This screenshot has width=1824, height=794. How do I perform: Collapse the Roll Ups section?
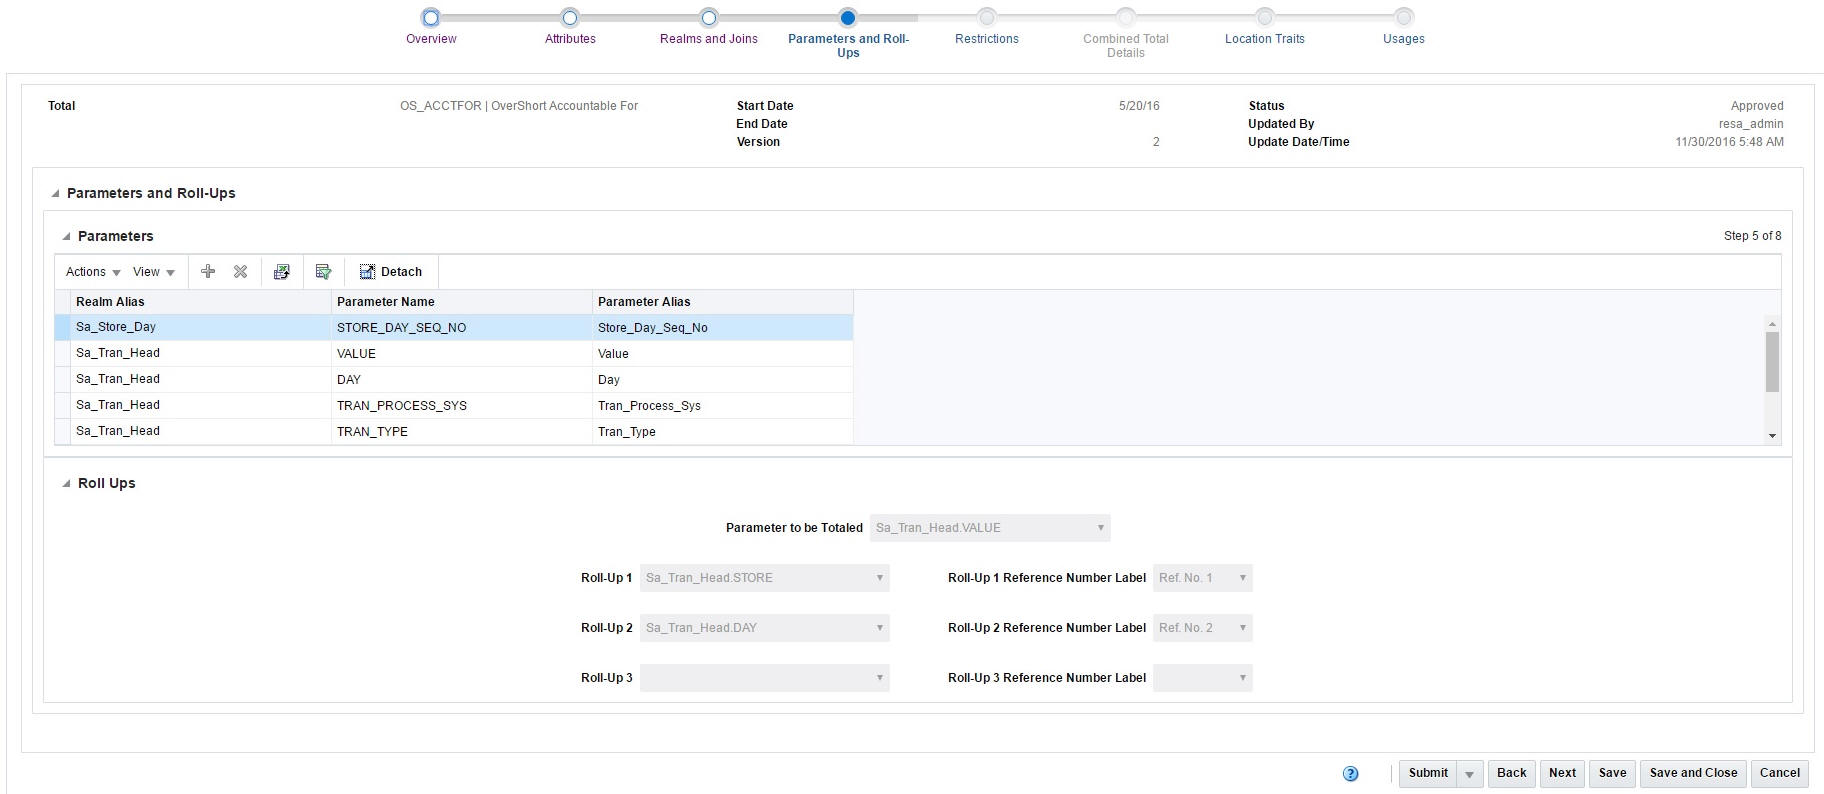click(66, 484)
